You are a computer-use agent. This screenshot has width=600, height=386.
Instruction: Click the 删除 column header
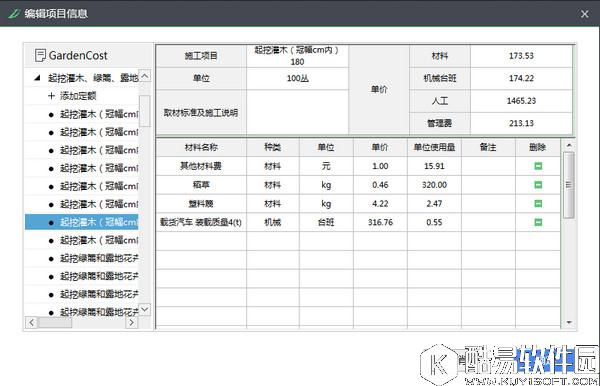coord(538,147)
